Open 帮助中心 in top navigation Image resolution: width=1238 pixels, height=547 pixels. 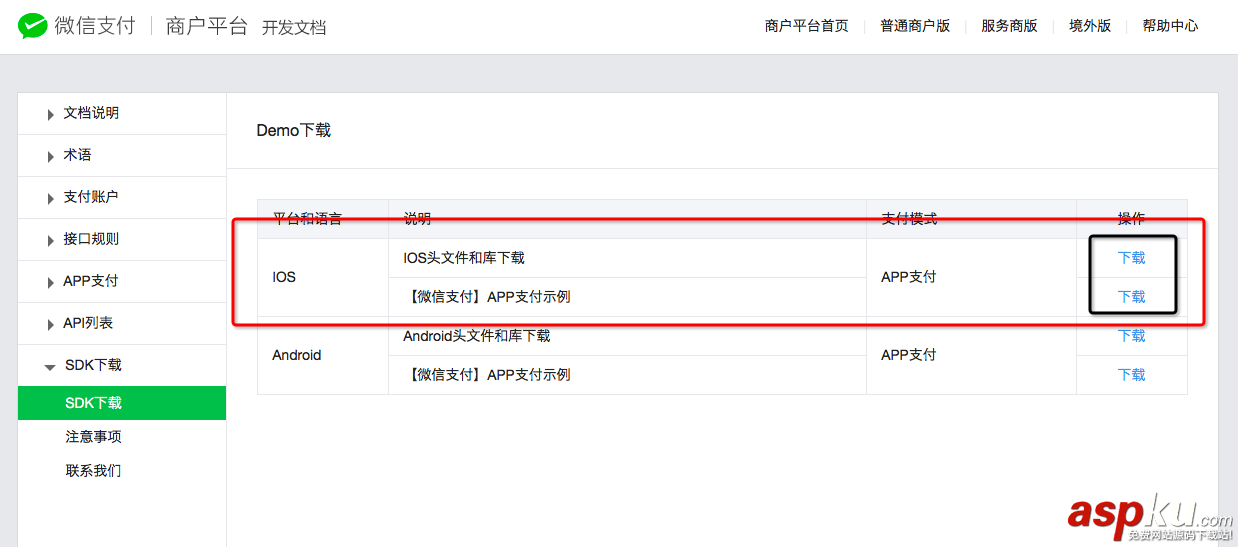click(1170, 26)
